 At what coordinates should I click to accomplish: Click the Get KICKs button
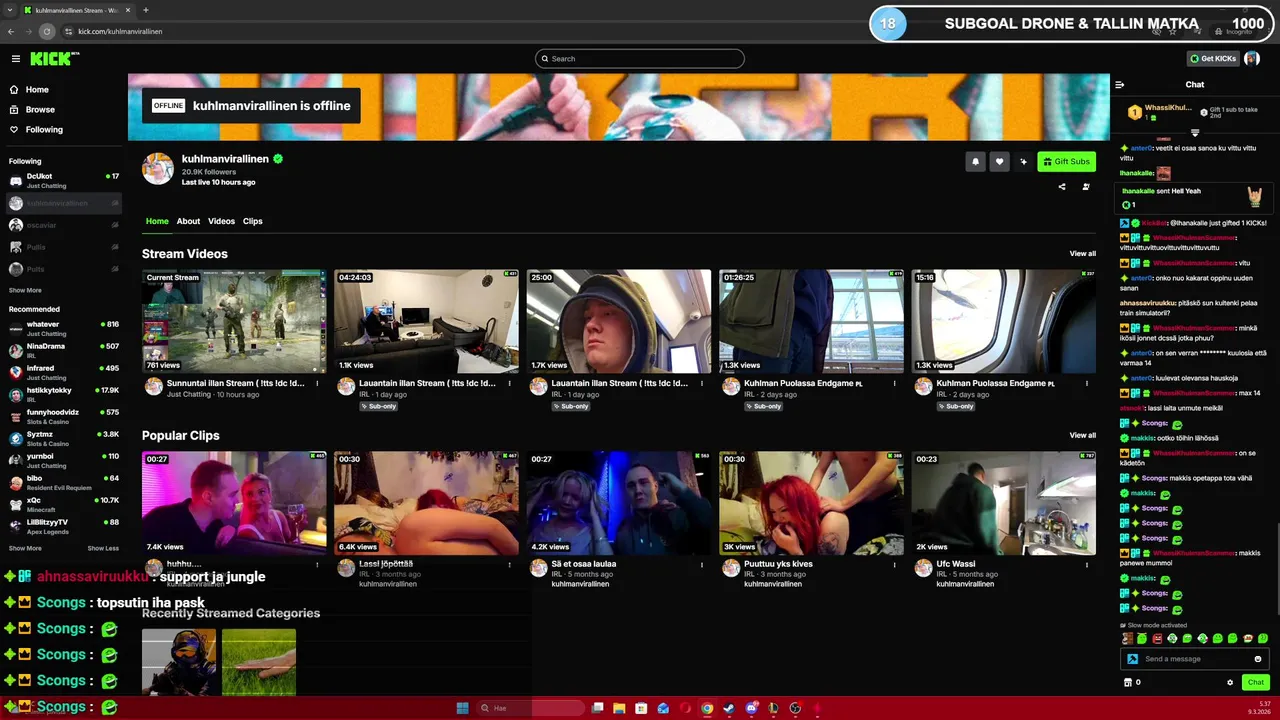coord(1212,58)
